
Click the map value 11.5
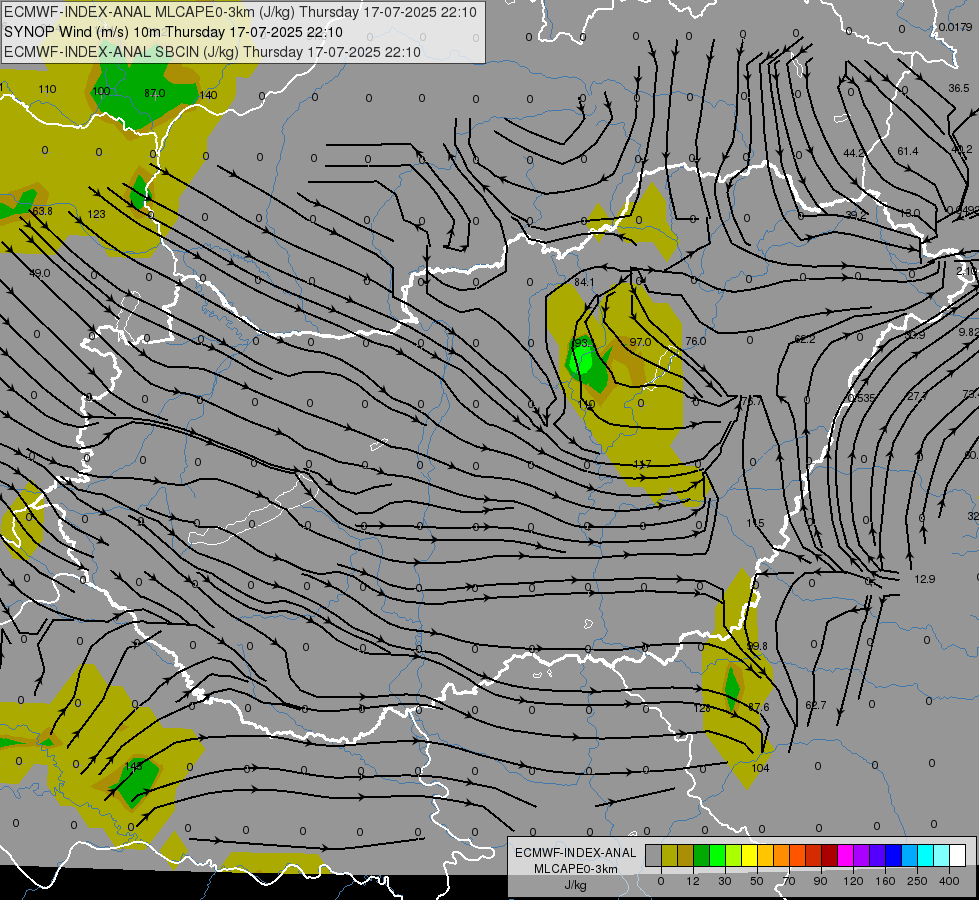755,523
